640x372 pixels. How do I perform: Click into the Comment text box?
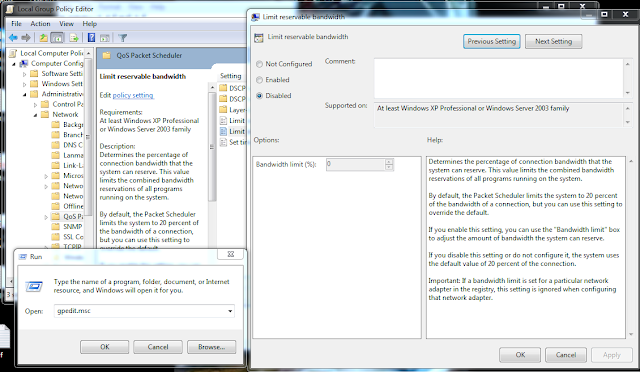499,78
